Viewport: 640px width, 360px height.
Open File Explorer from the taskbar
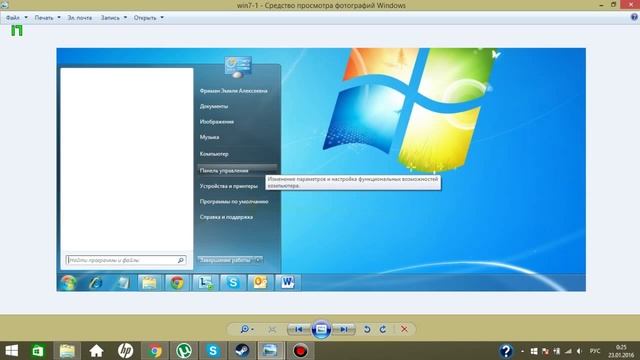[67, 351]
